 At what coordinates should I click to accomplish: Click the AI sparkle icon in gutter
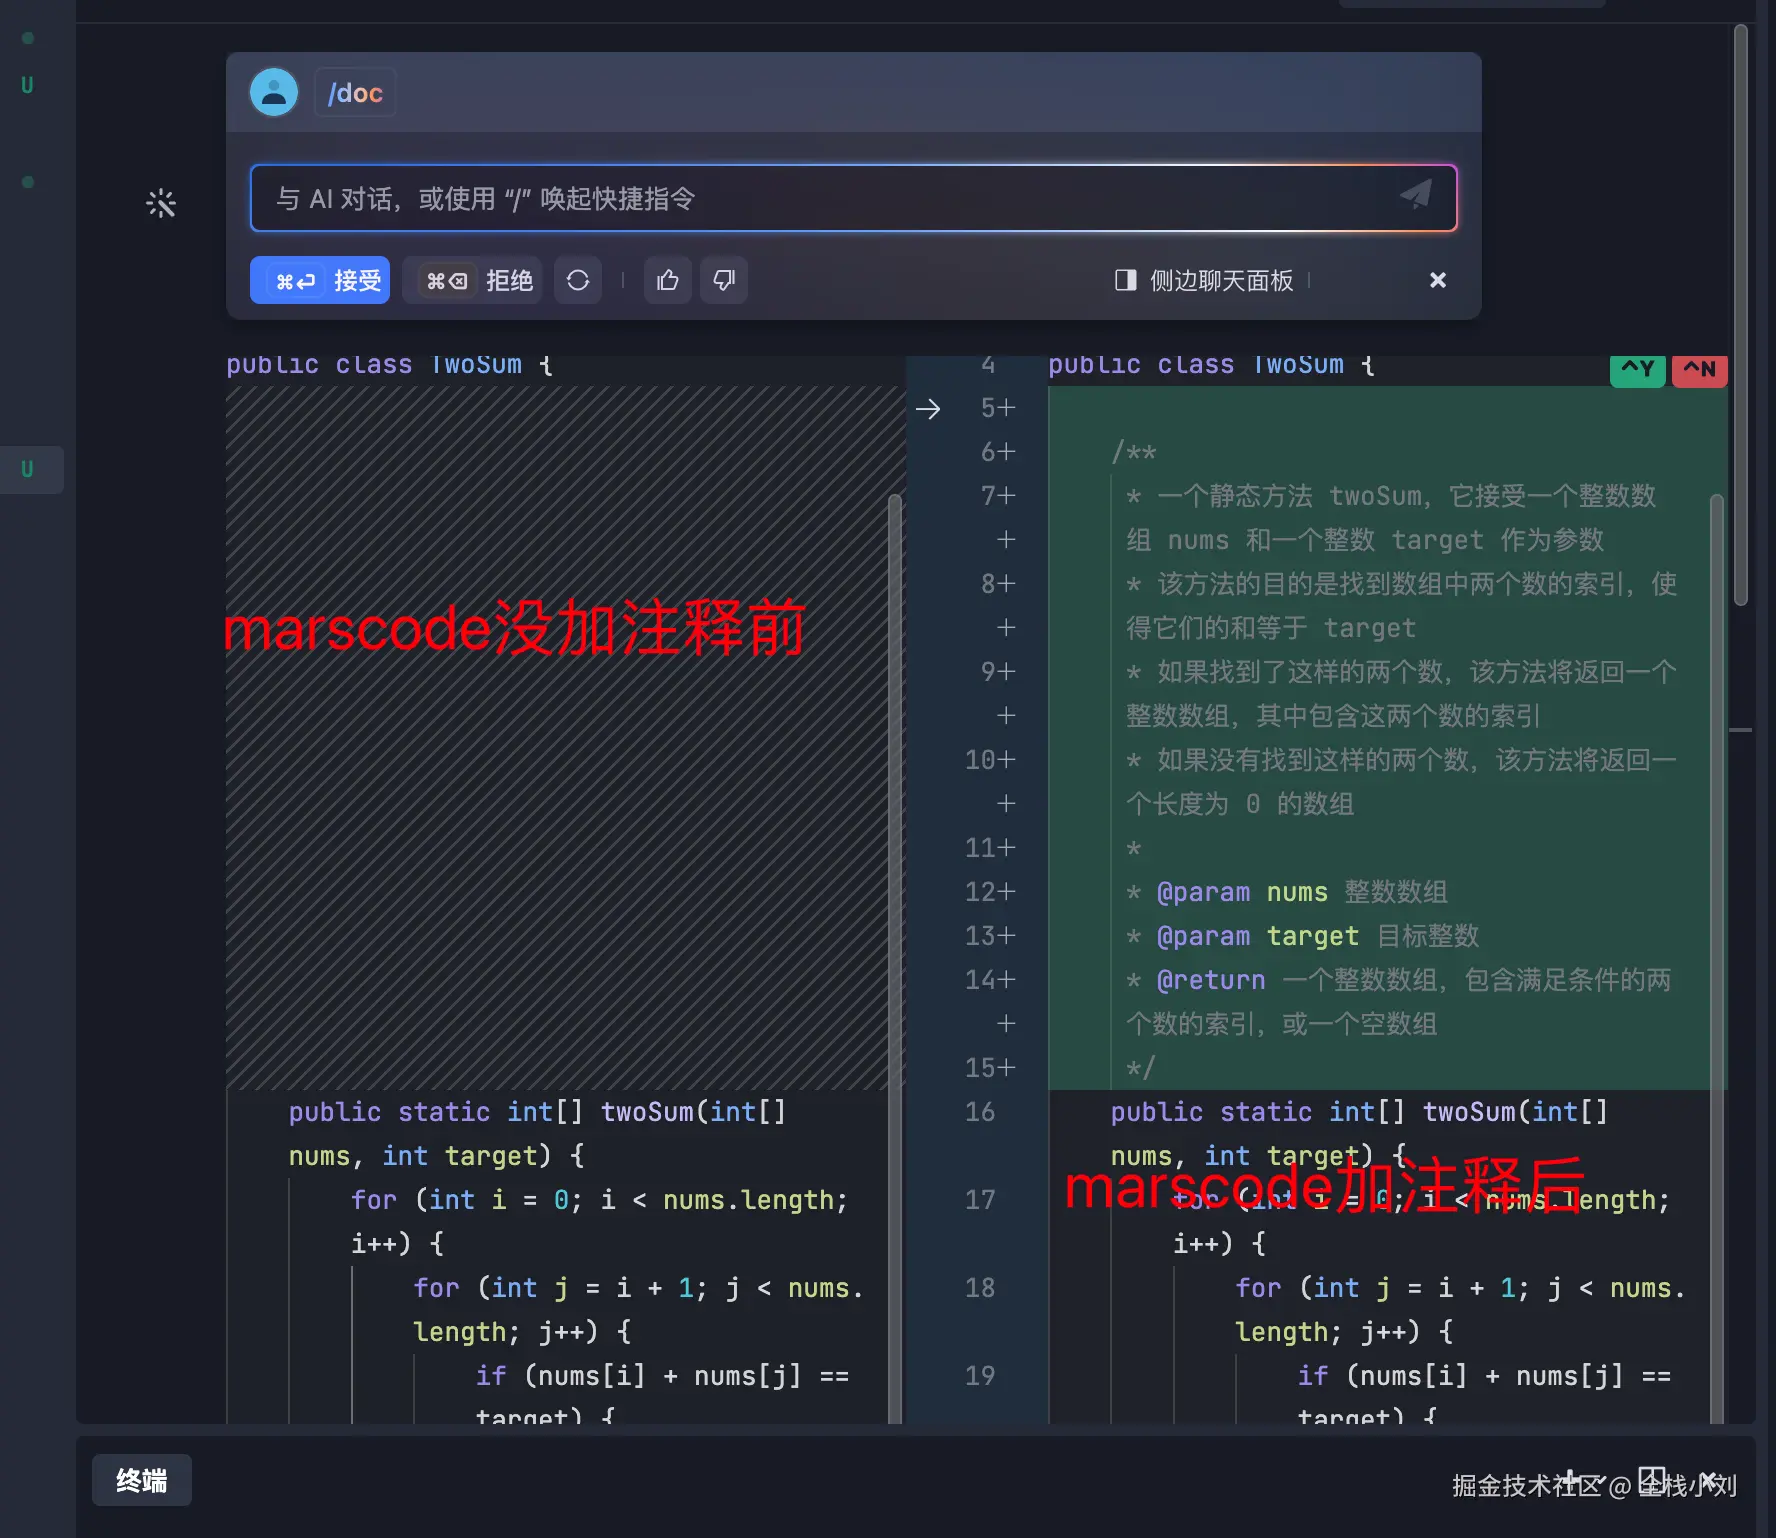click(161, 203)
